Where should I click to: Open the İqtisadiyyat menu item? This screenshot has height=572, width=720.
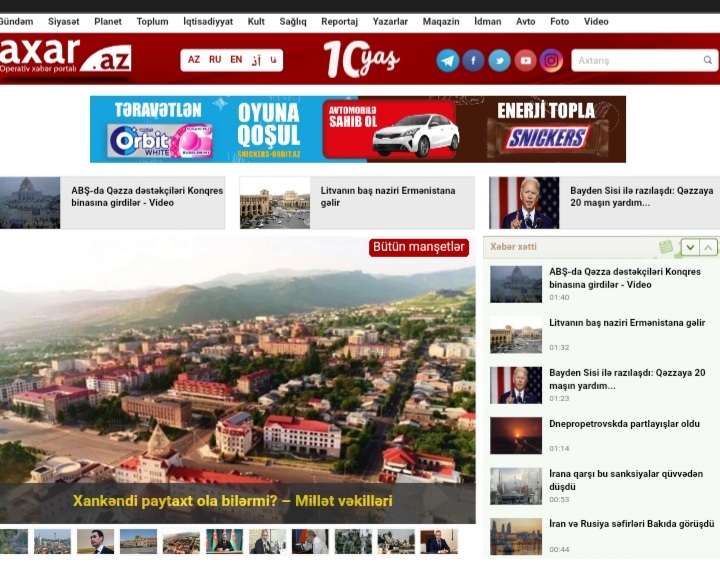tap(208, 21)
